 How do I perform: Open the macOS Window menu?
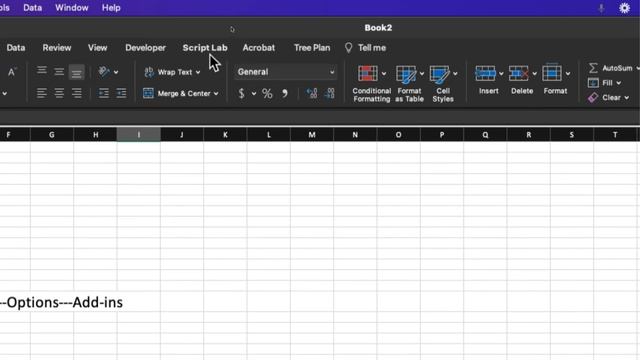(x=72, y=8)
